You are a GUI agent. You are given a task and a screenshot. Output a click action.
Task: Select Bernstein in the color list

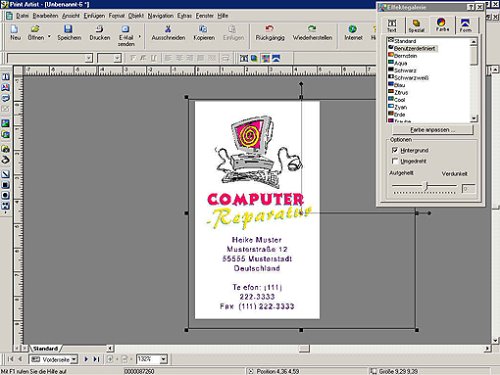[405, 56]
